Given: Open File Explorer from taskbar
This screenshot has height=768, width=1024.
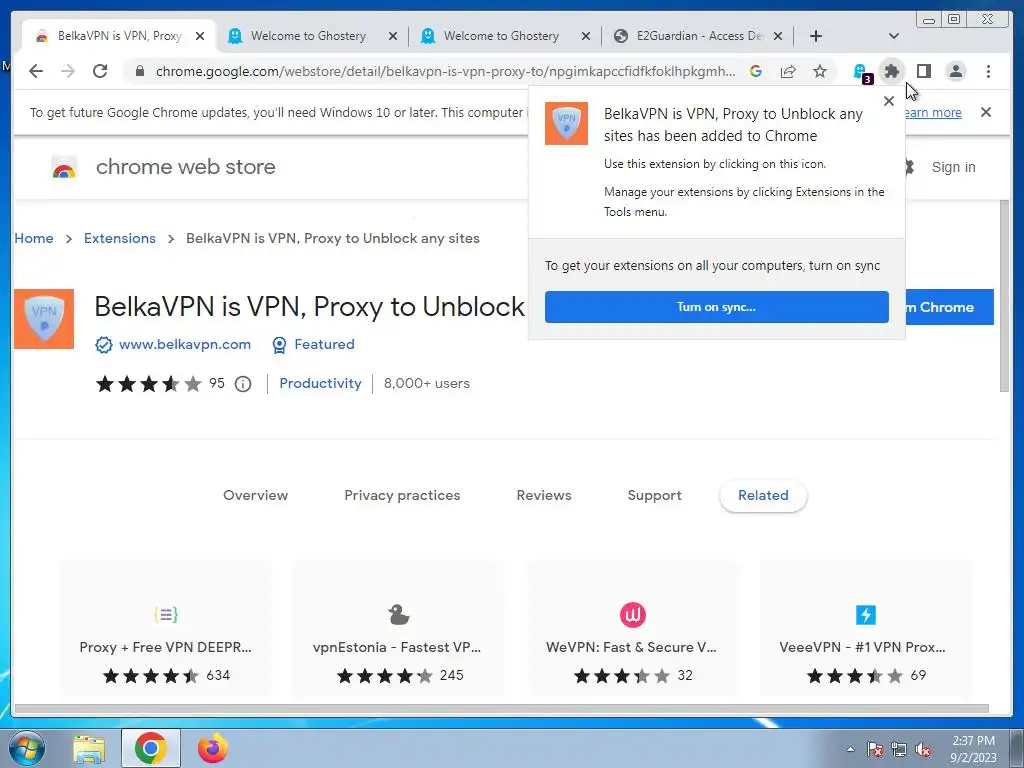Looking at the screenshot, I should click(89, 748).
